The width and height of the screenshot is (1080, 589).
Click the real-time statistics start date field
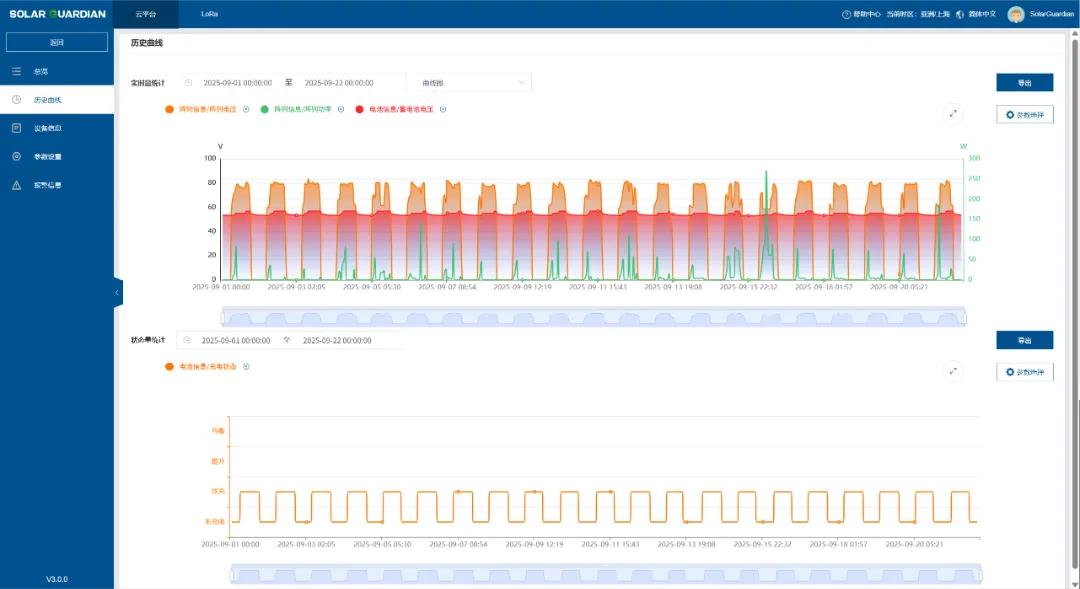pyautogui.click(x=237, y=83)
